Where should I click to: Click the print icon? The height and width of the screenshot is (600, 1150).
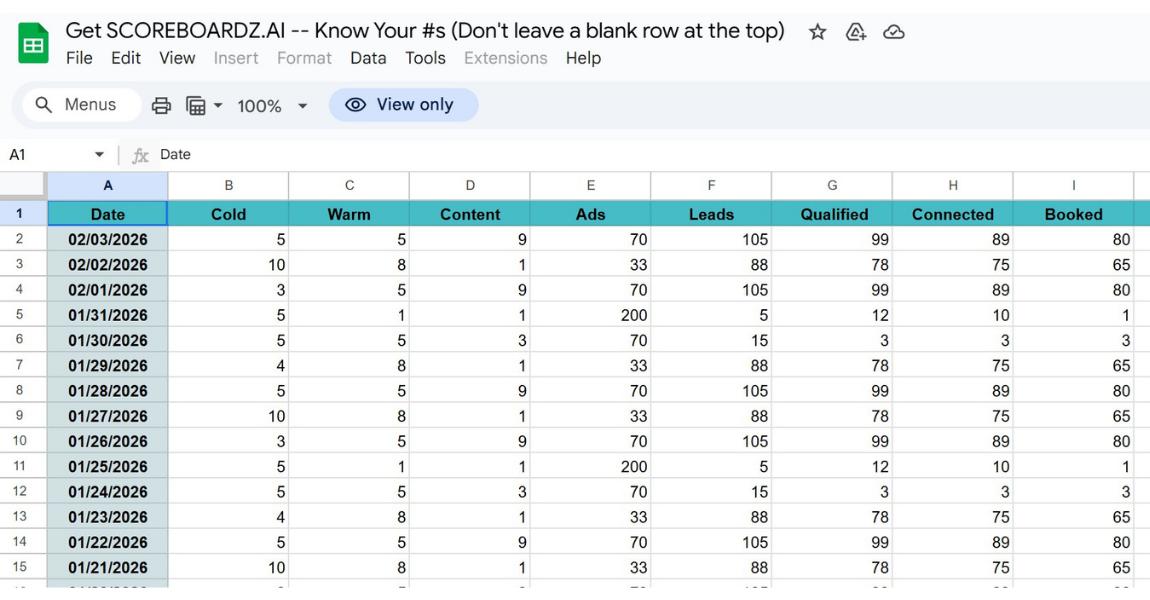161,106
